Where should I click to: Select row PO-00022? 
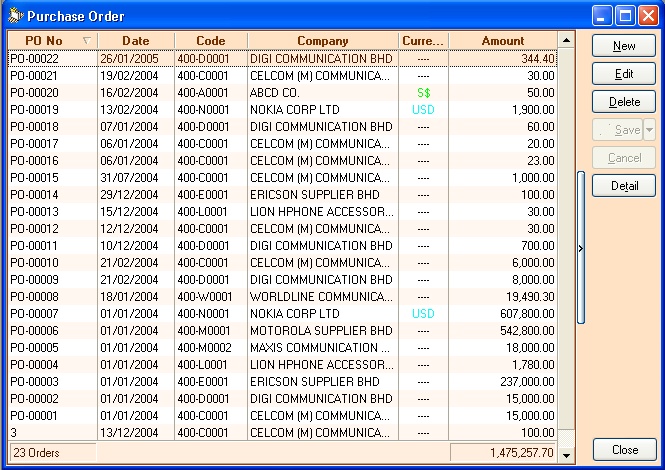tap(282, 59)
